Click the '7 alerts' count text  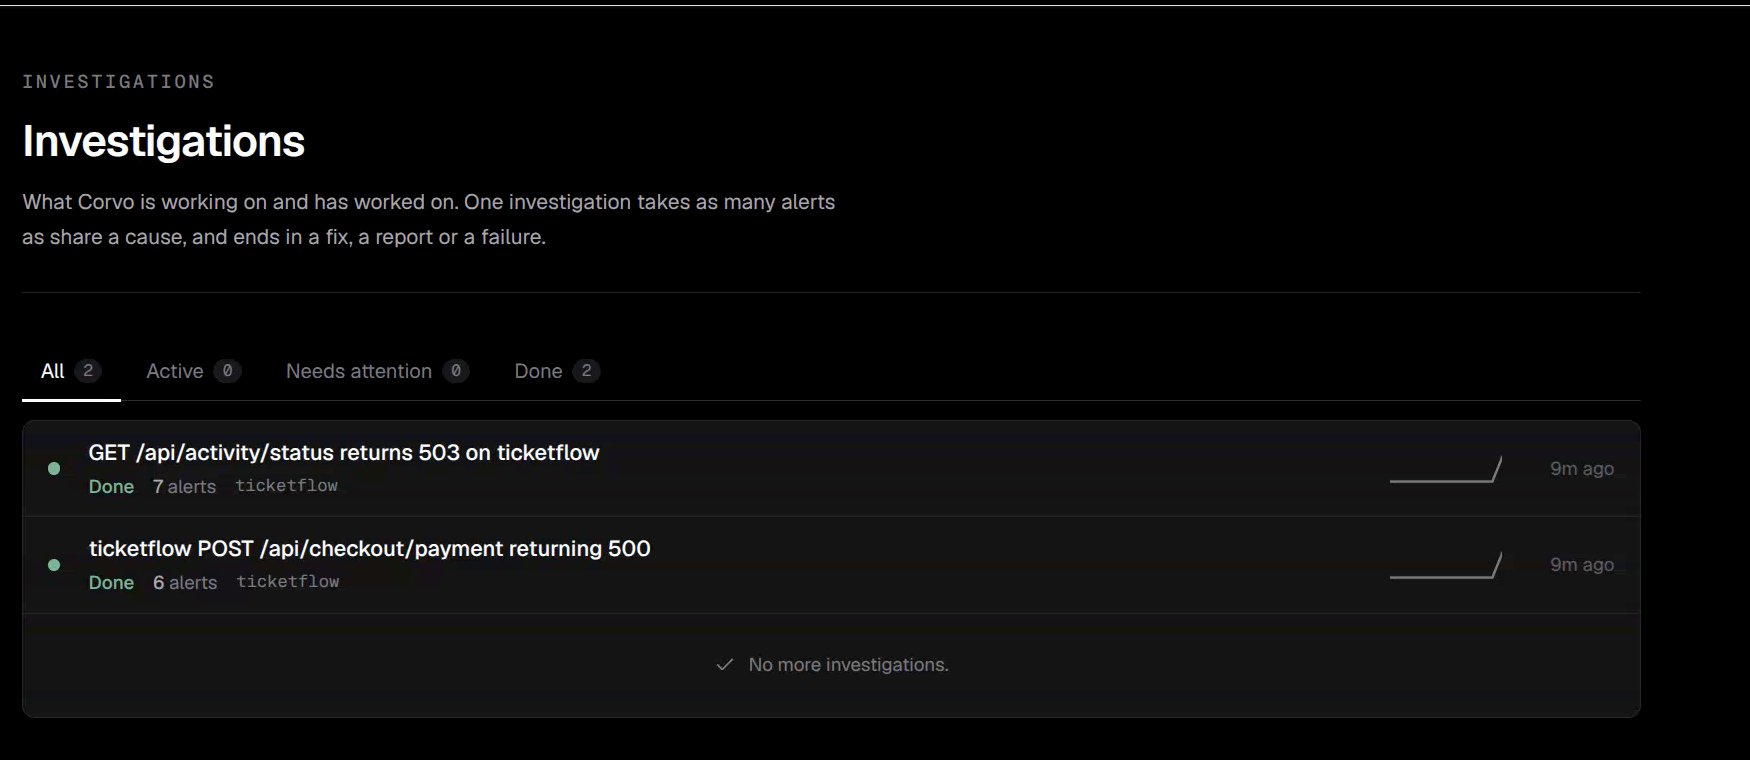(x=184, y=487)
